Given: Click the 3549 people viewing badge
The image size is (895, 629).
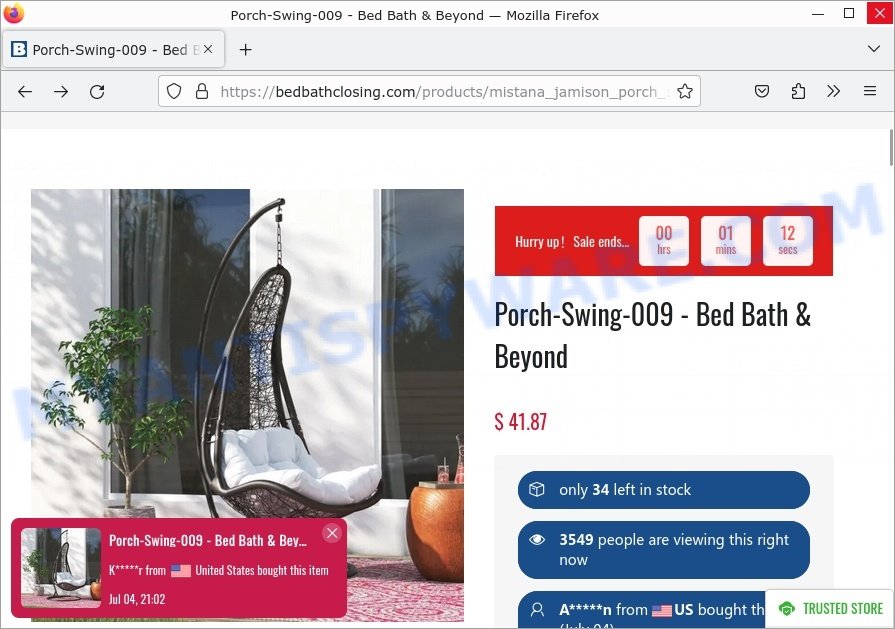Looking at the screenshot, I should 663,550.
